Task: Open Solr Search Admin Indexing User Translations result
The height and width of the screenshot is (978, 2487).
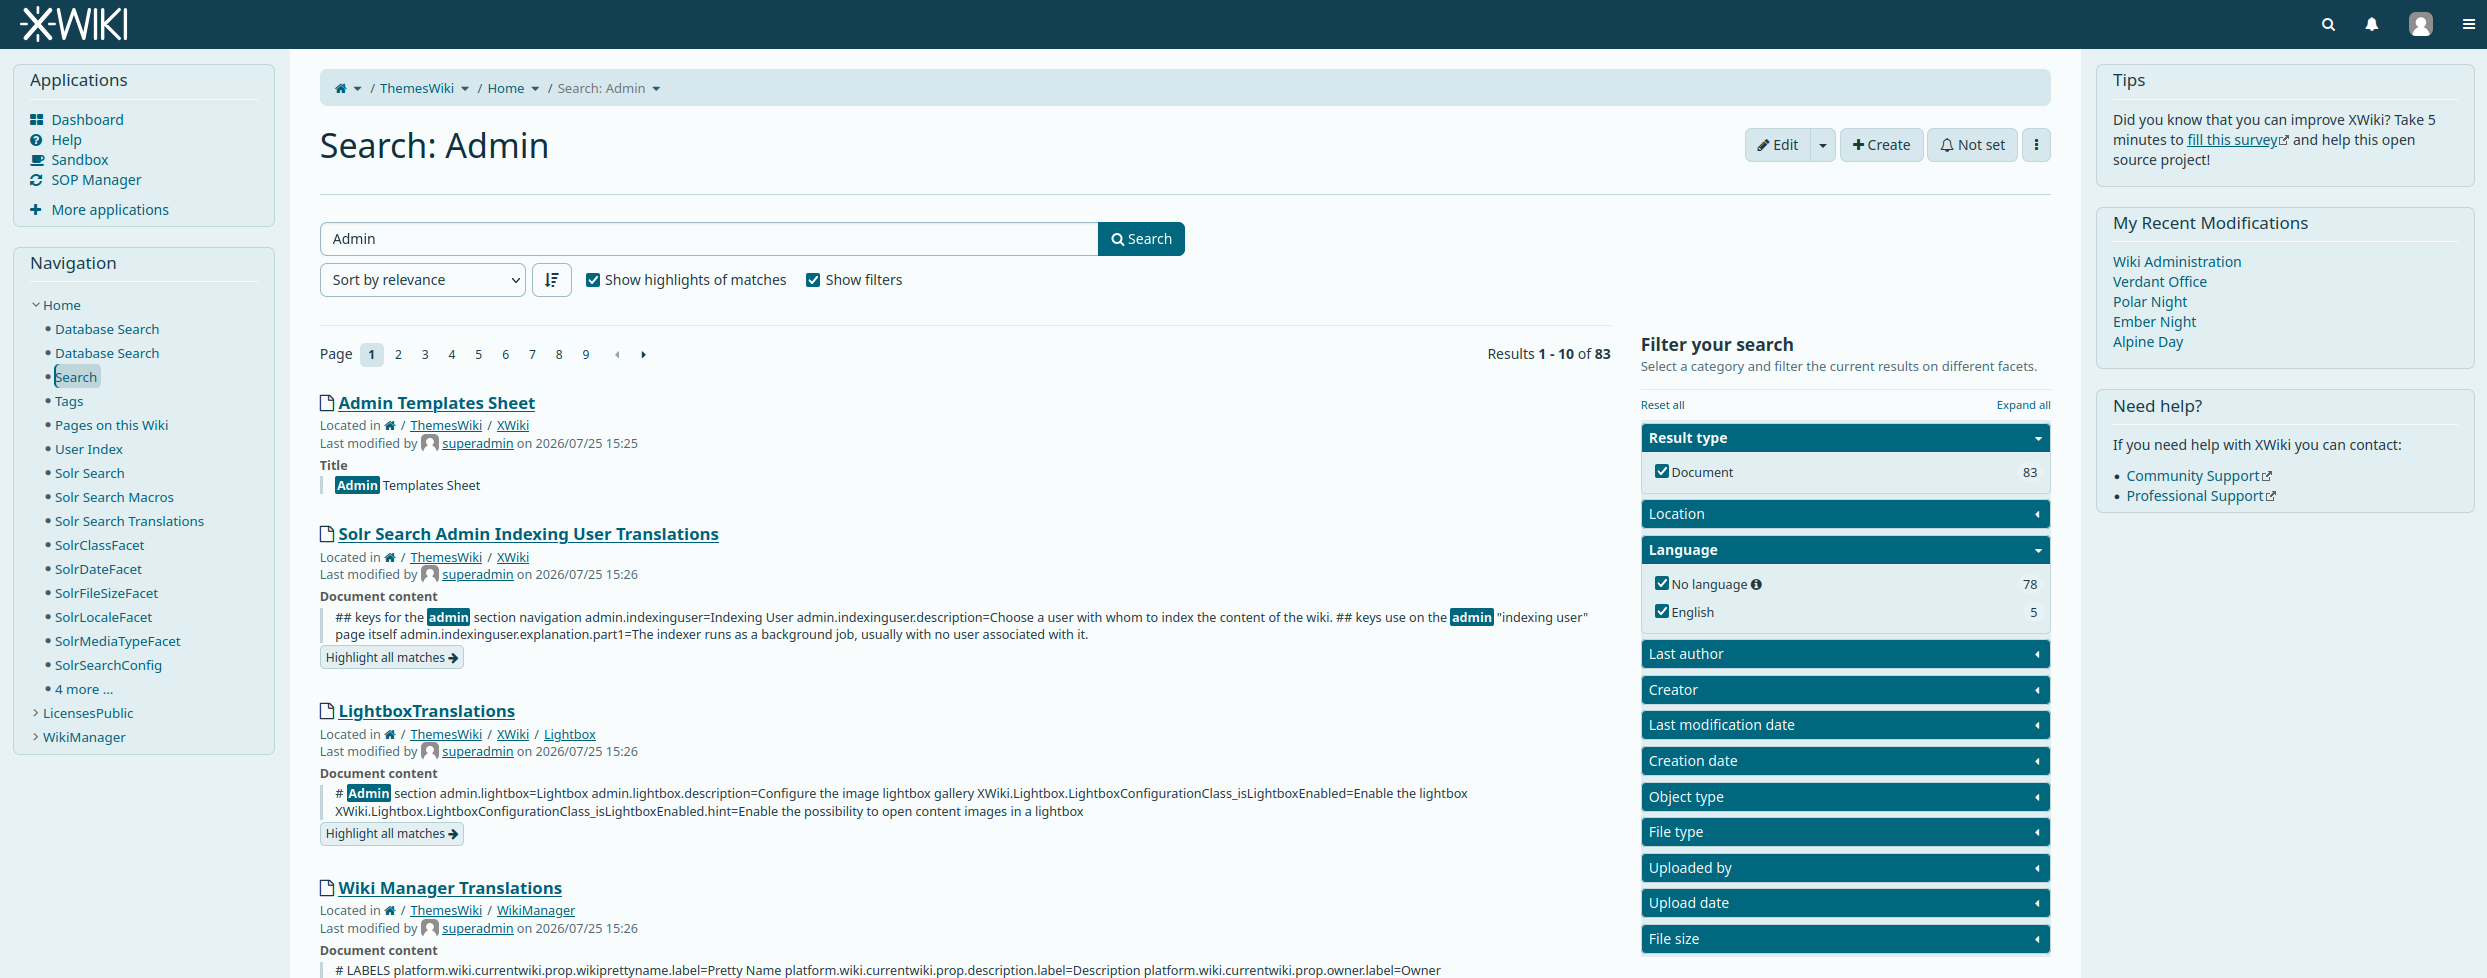Action: tap(528, 534)
